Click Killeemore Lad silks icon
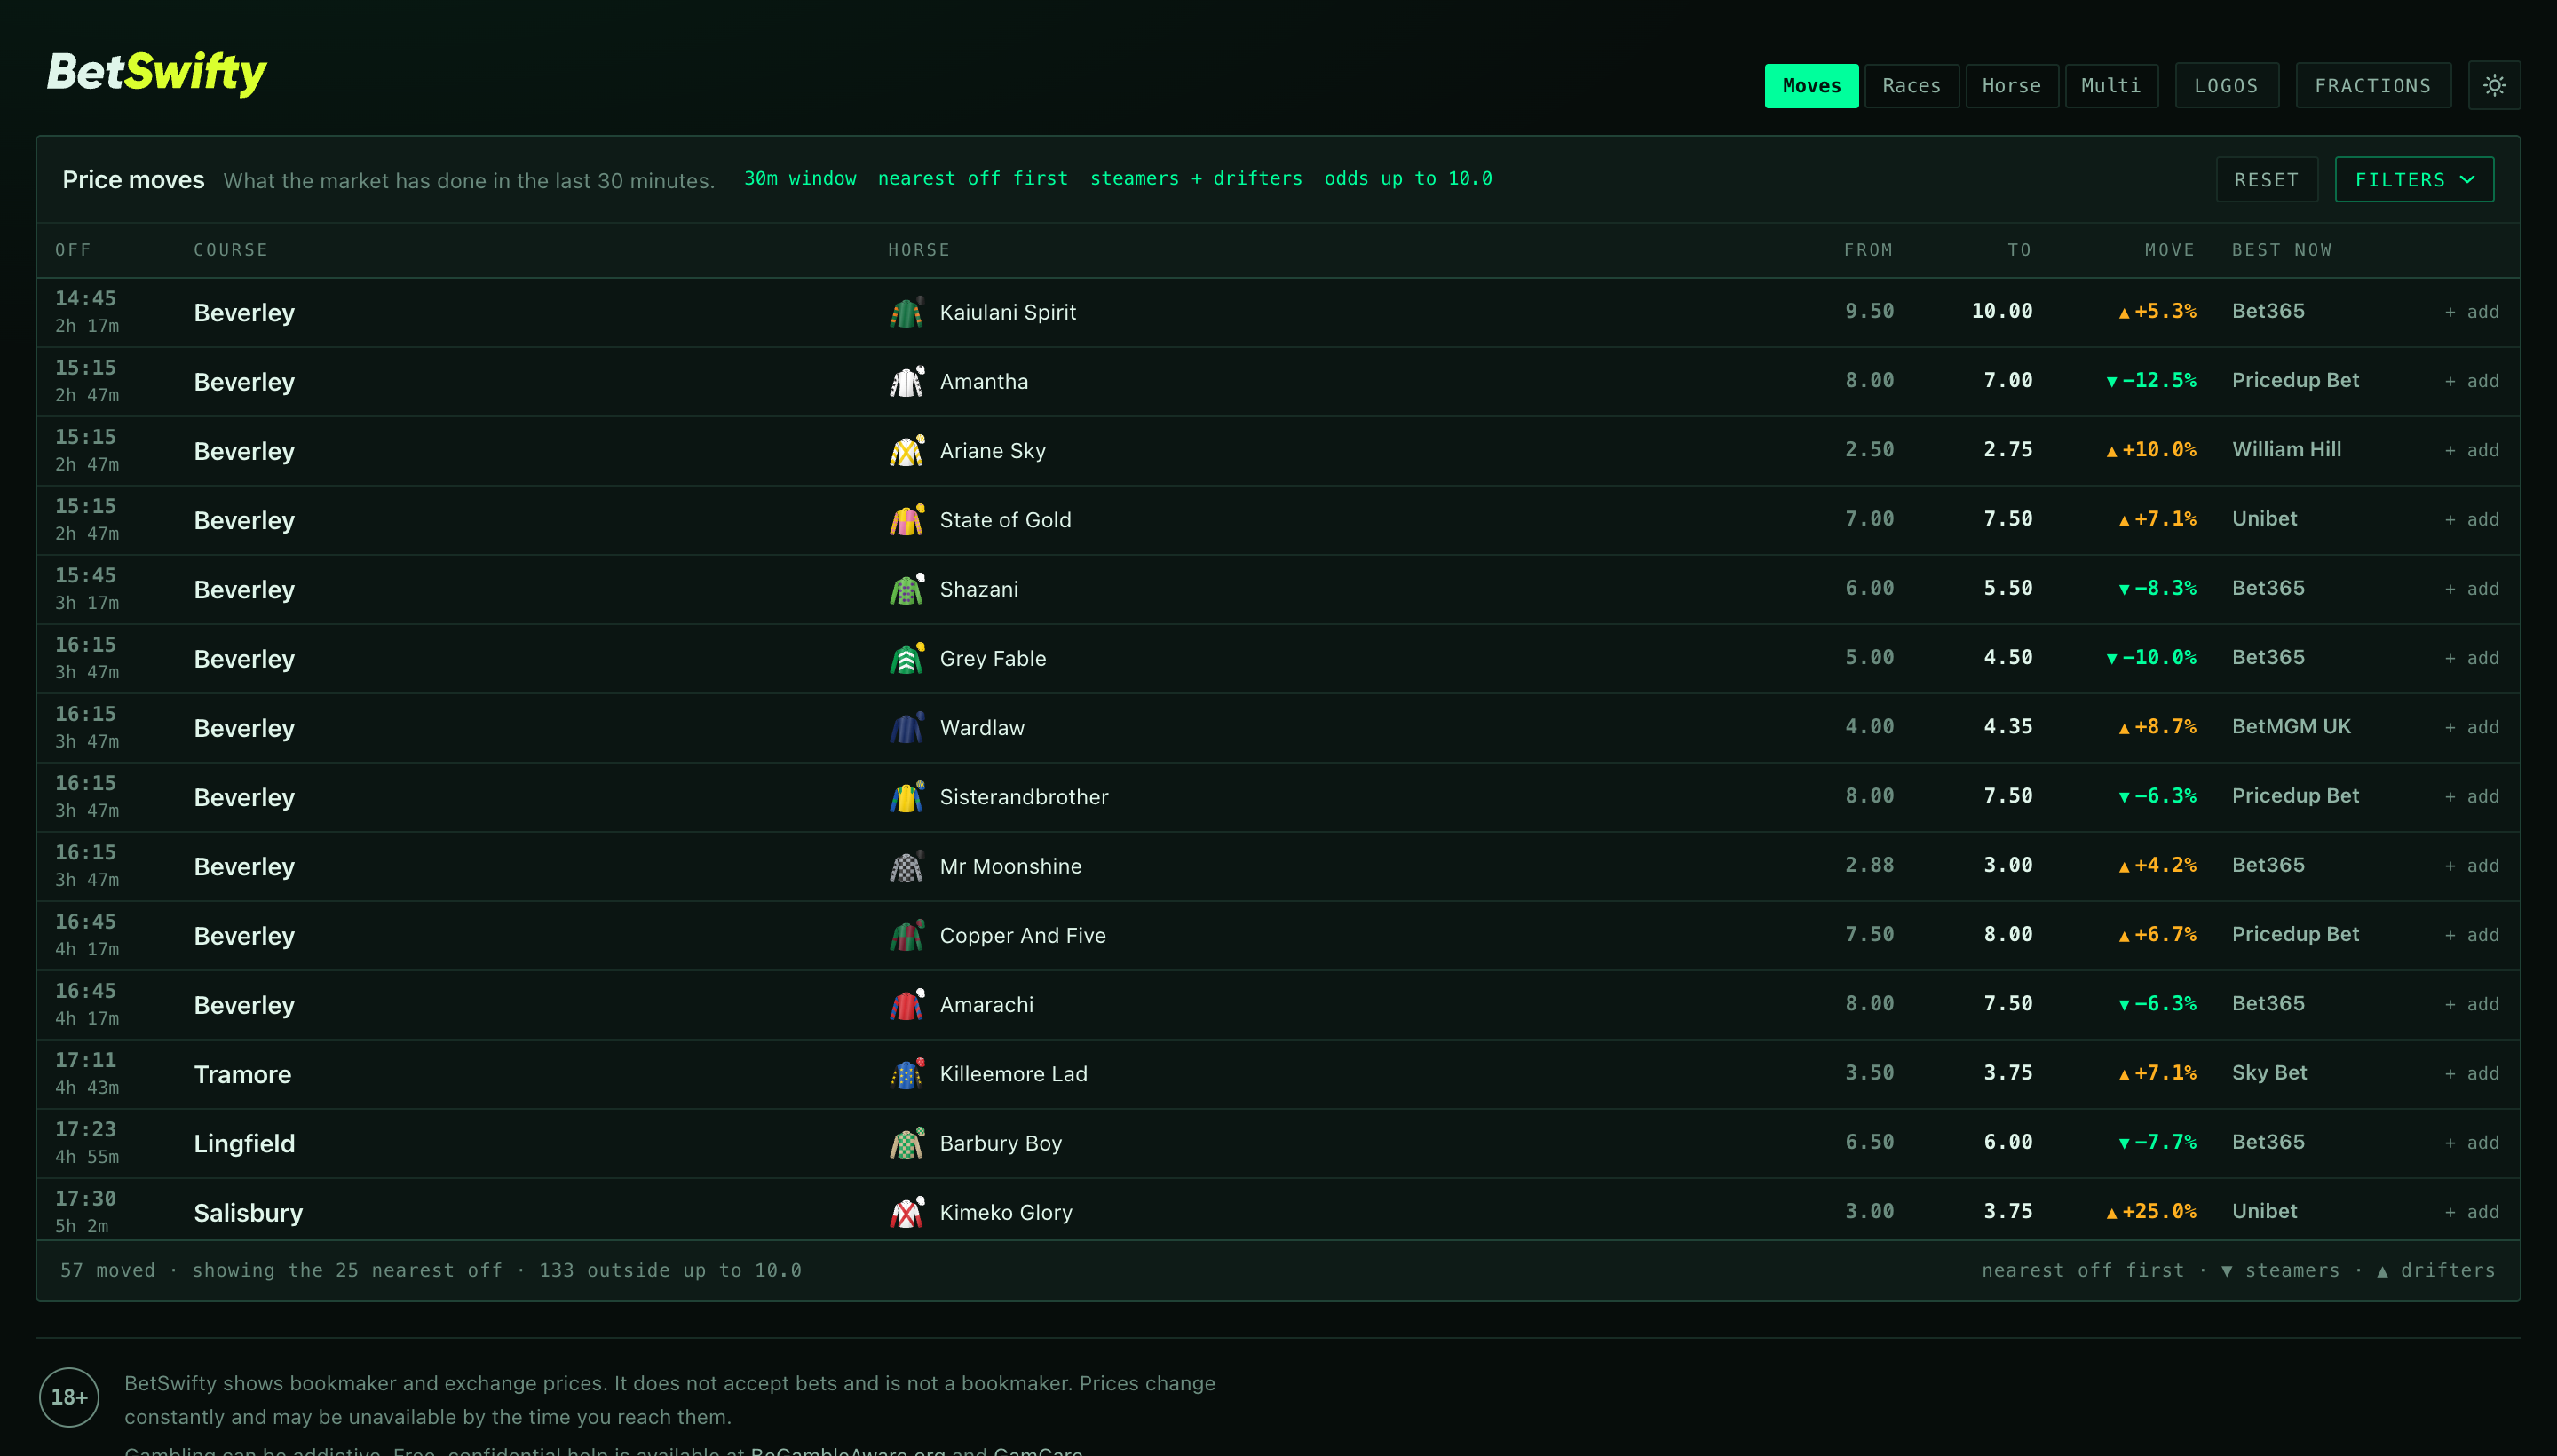This screenshot has height=1456, width=2557. [x=907, y=1074]
